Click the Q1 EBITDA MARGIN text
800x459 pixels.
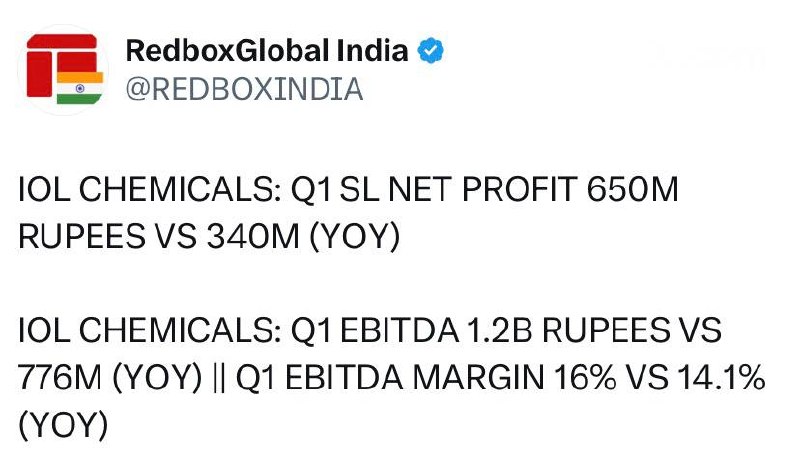(390, 378)
